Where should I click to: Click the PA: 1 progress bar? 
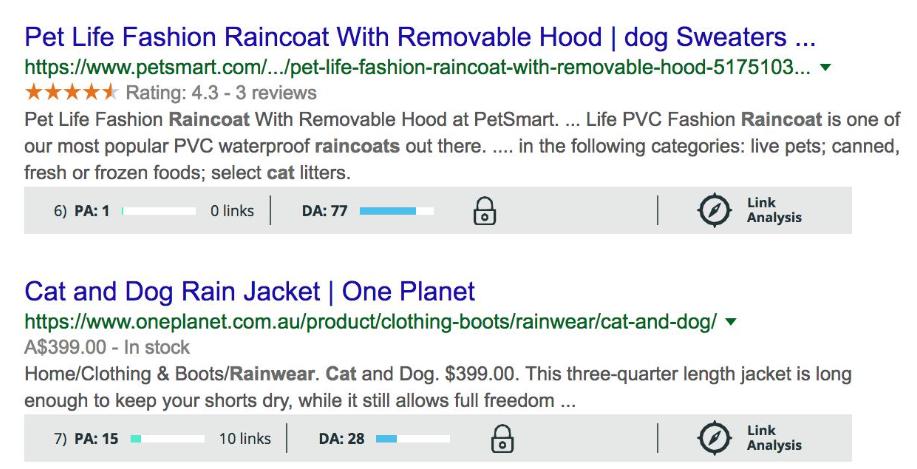[158, 211]
